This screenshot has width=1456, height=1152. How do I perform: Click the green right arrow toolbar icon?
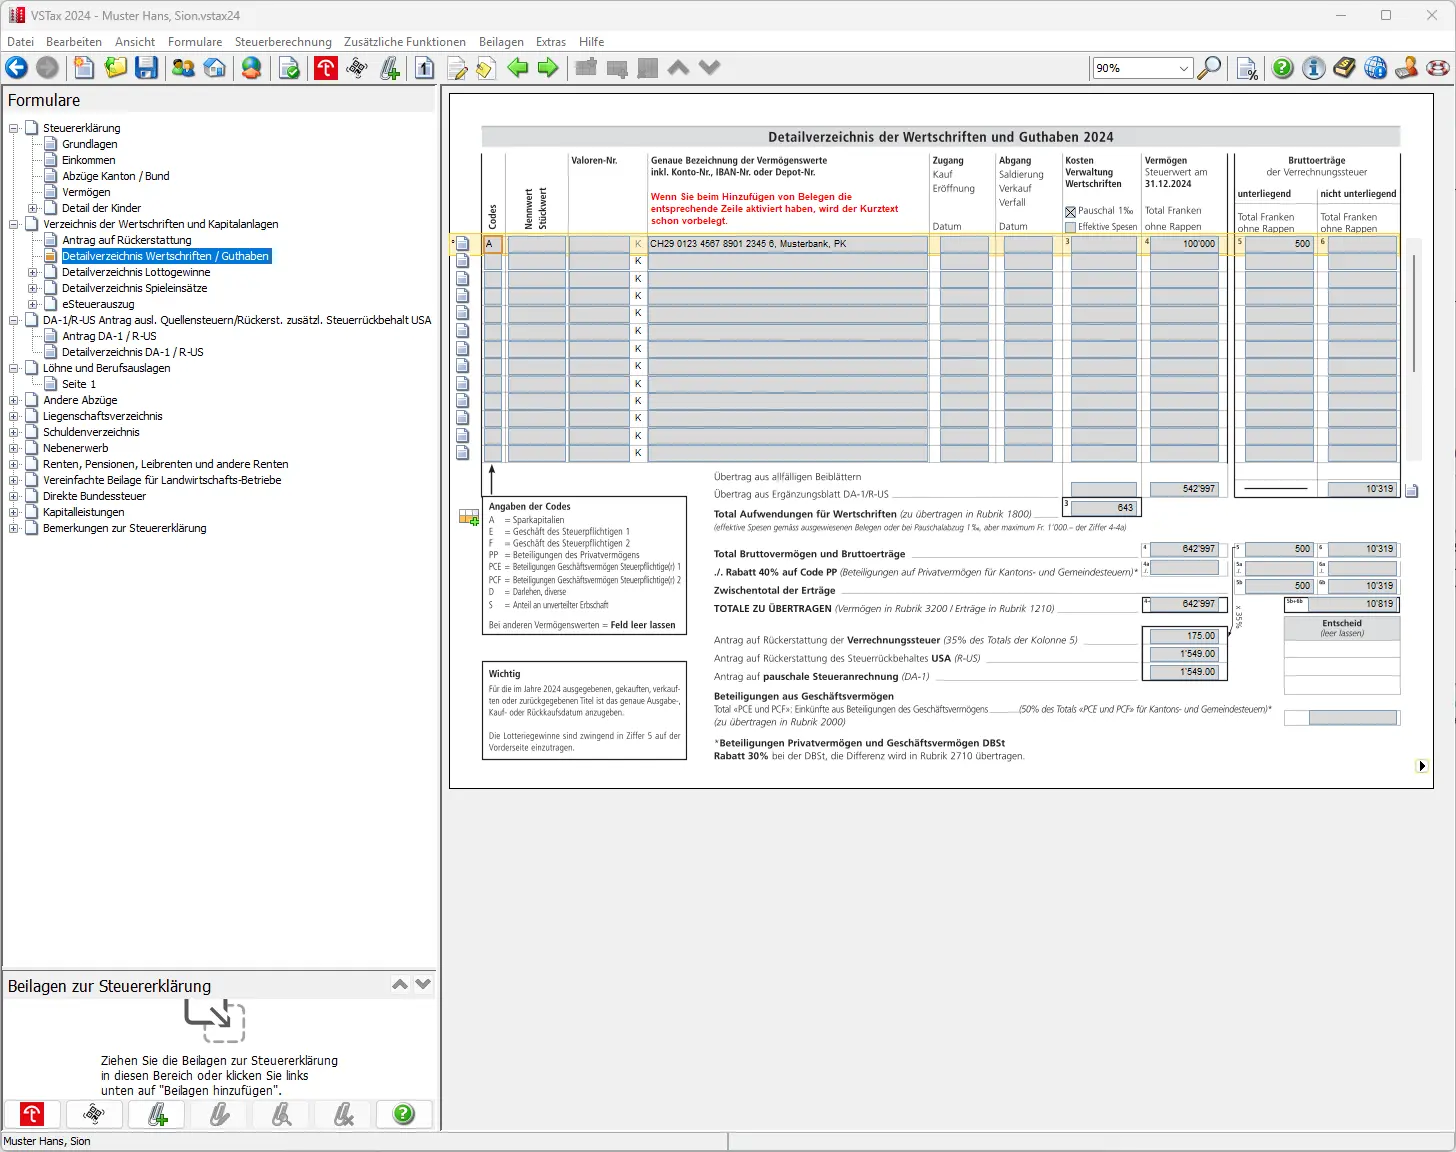coord(548,68)
